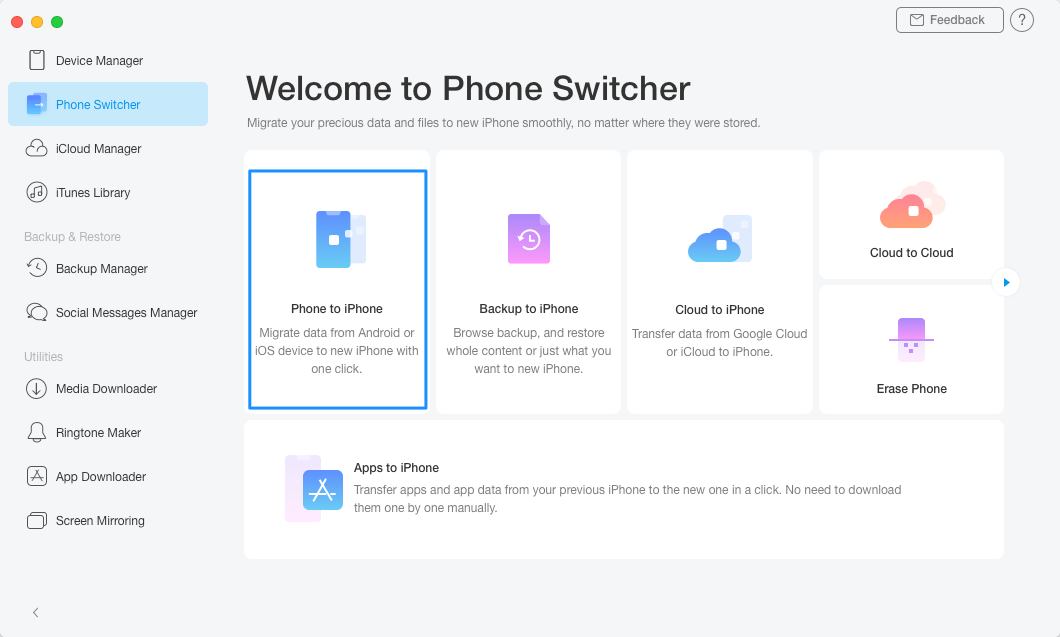
Task: Click the Screen Mirroring icon
Action: (x=37, y=520)
